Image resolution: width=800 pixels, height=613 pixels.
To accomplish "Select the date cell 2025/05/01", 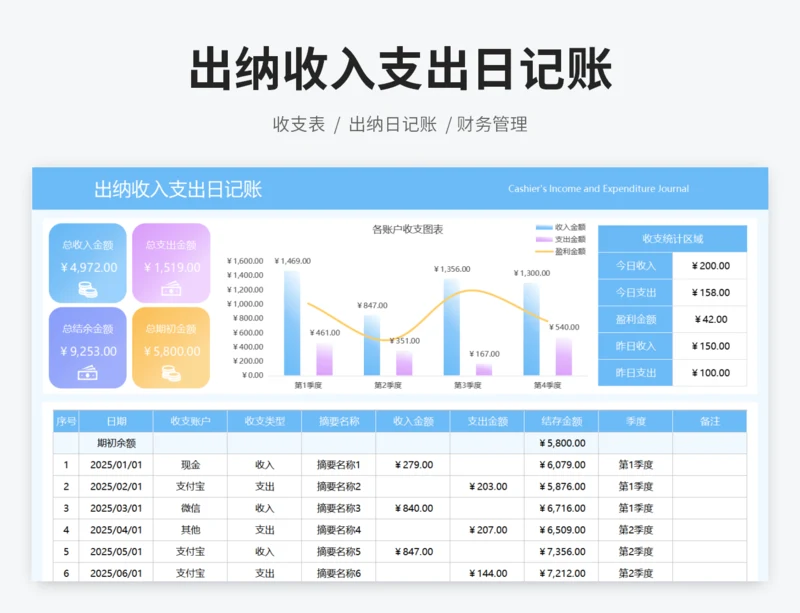I will [116, 552].
